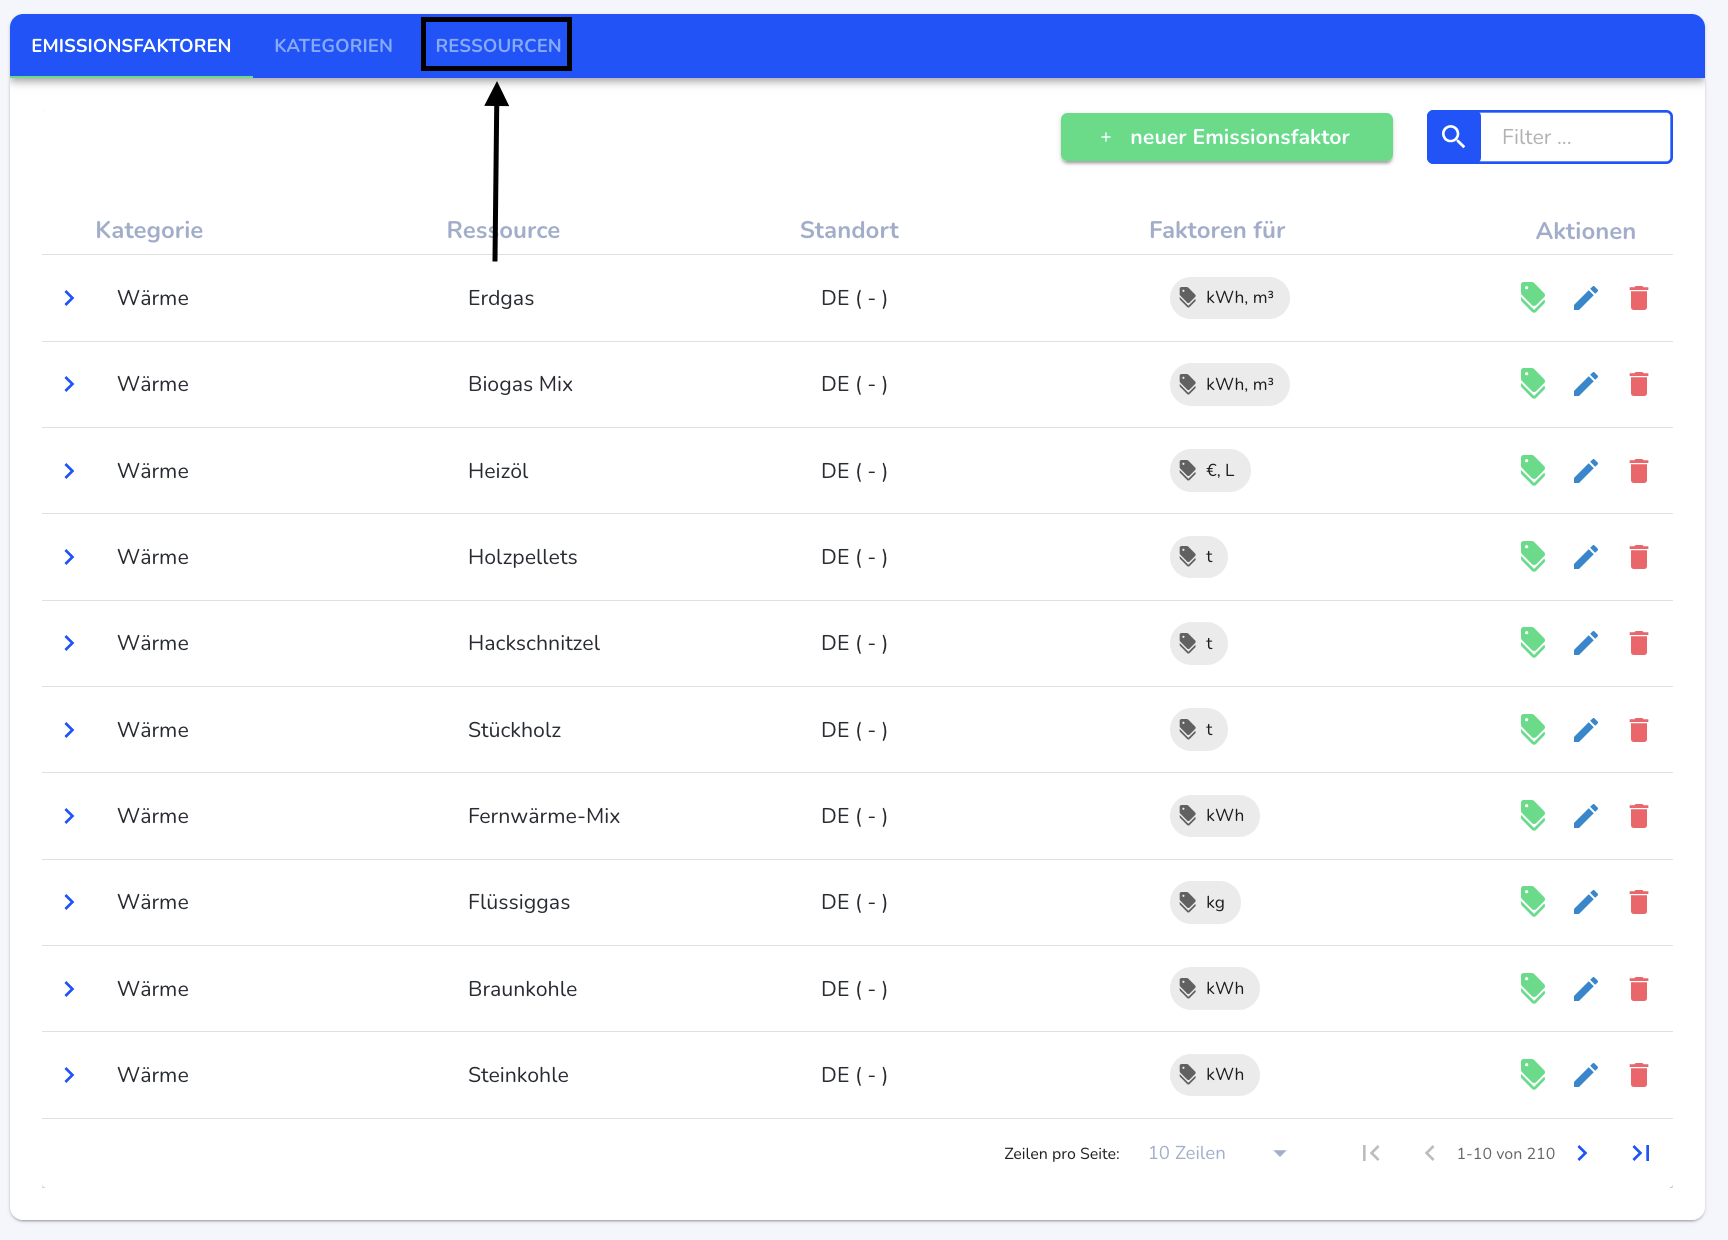
Task: Delete the Heizöl row via trash icon
Action: (x=1639, y=471)
